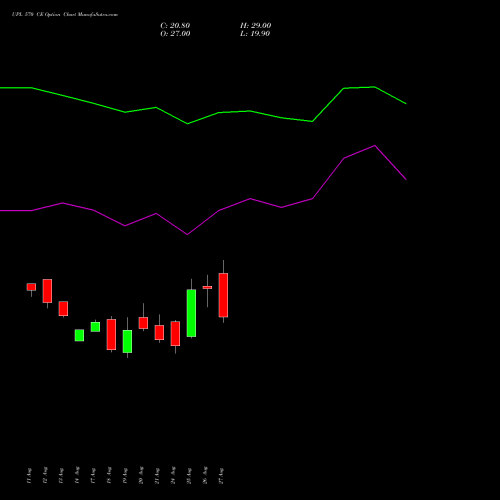Click the green candle for 19 Aug
This screenshot has height=500, width=500.
tap(127, 341)
